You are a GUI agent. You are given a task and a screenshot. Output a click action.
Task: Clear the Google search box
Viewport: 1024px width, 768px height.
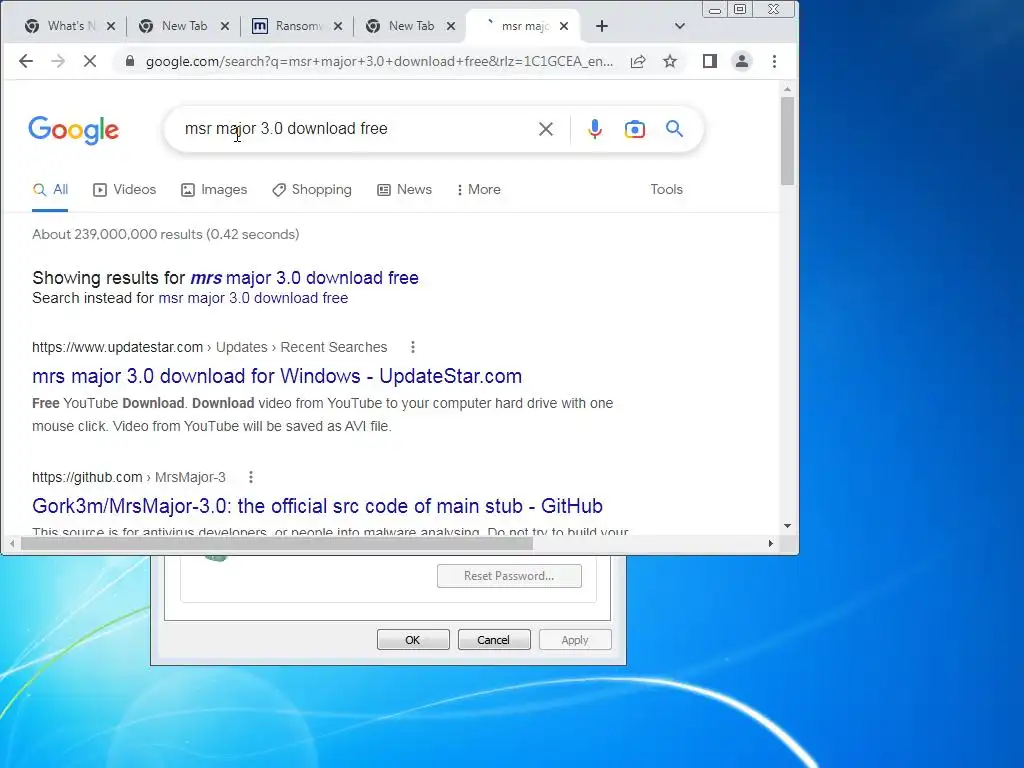point(546,129)
